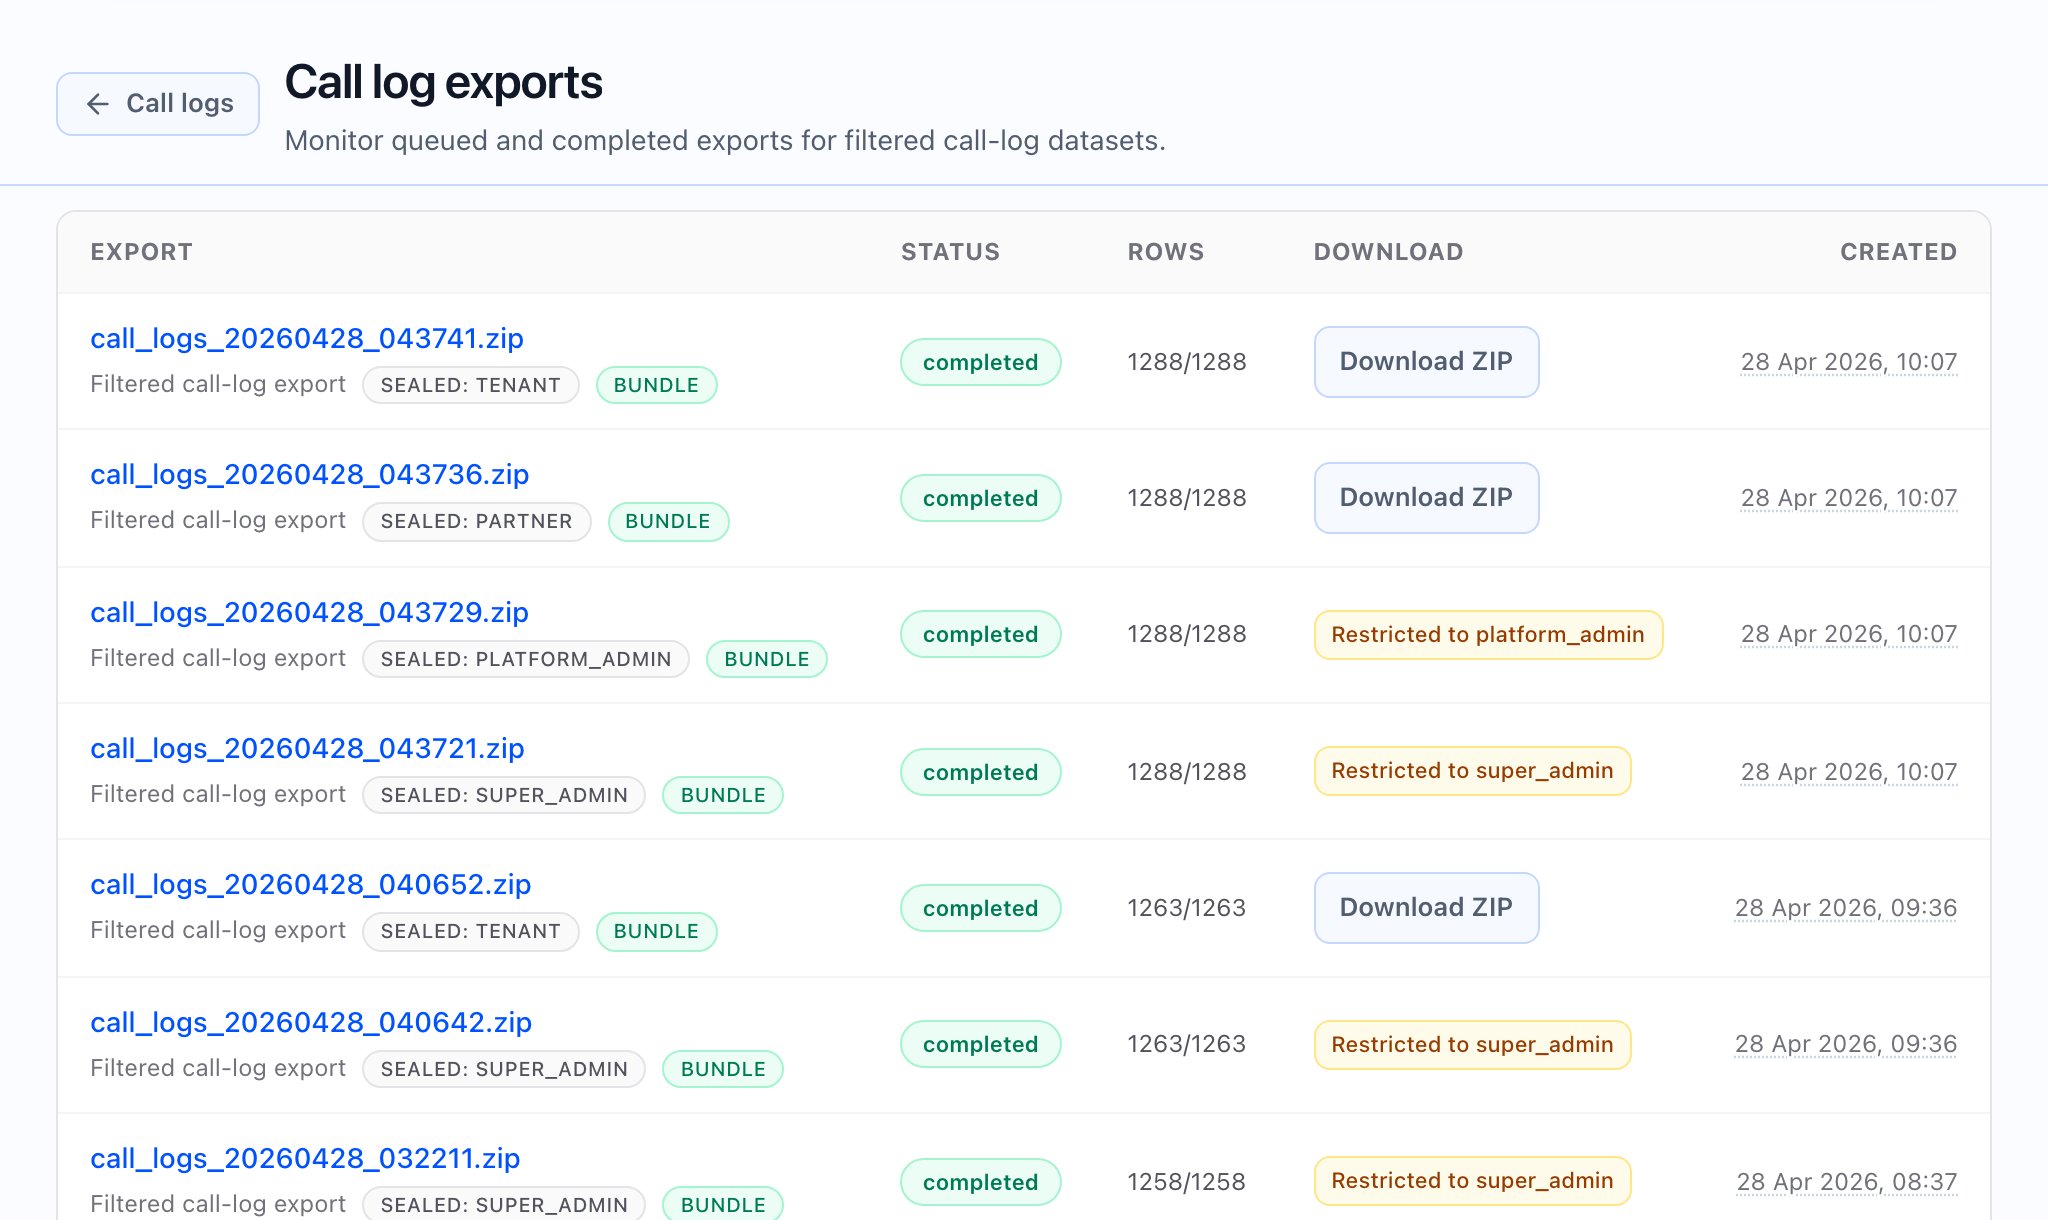The height and width of the screenshot is (1220, 2048).
Task: Open call_logs_20260428_040652.zip link
Action: [310, 885]
